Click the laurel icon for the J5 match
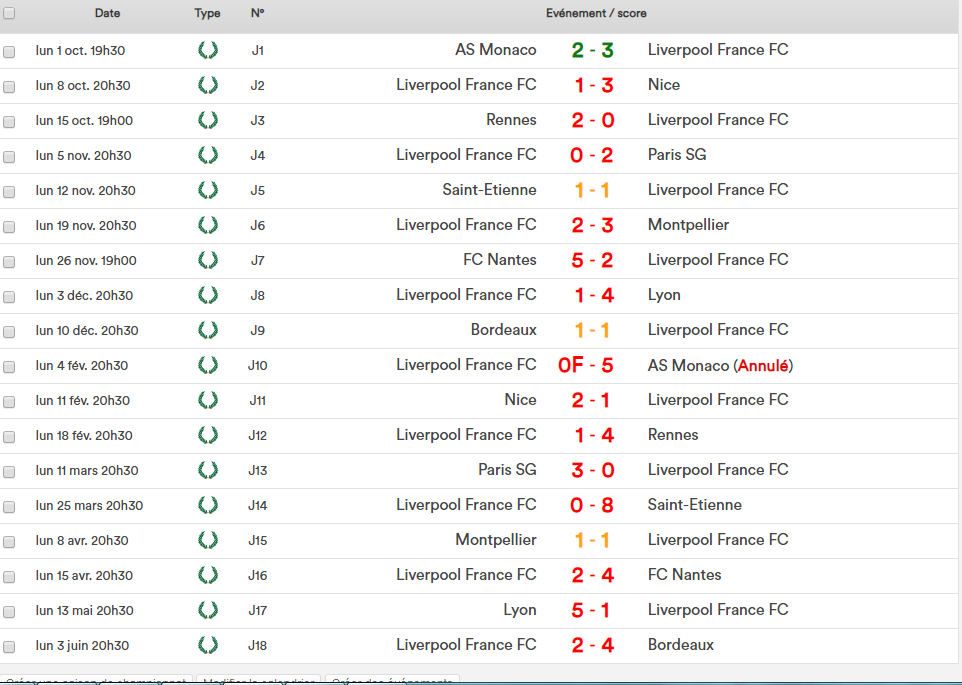The width and height of the screenshot is (962, 685). coord(208,190)
